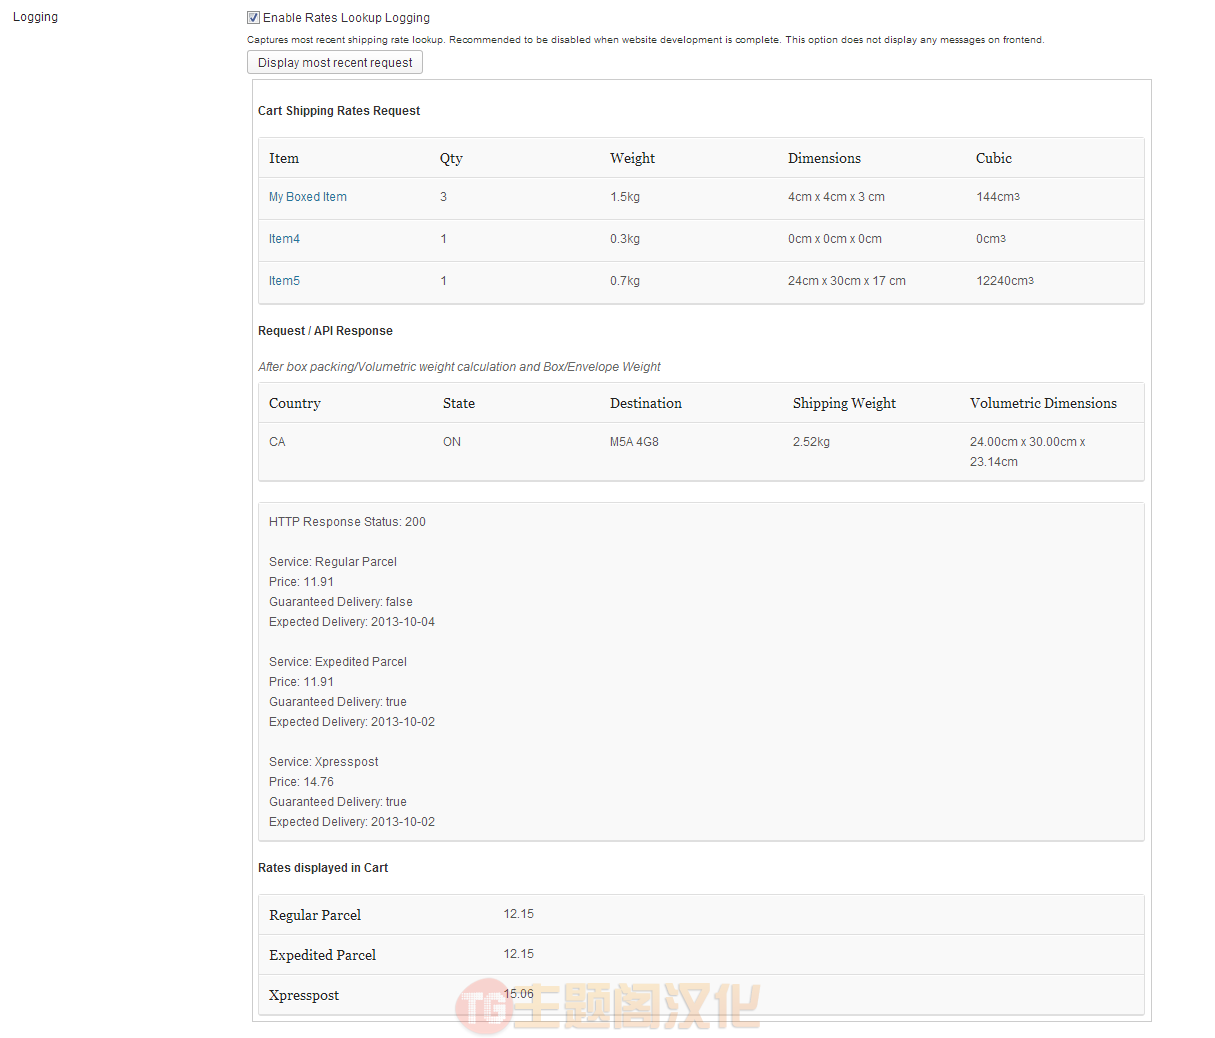Open the Item4 product link
Viewport: 1215px width, 1038px height.
(284, 239)
